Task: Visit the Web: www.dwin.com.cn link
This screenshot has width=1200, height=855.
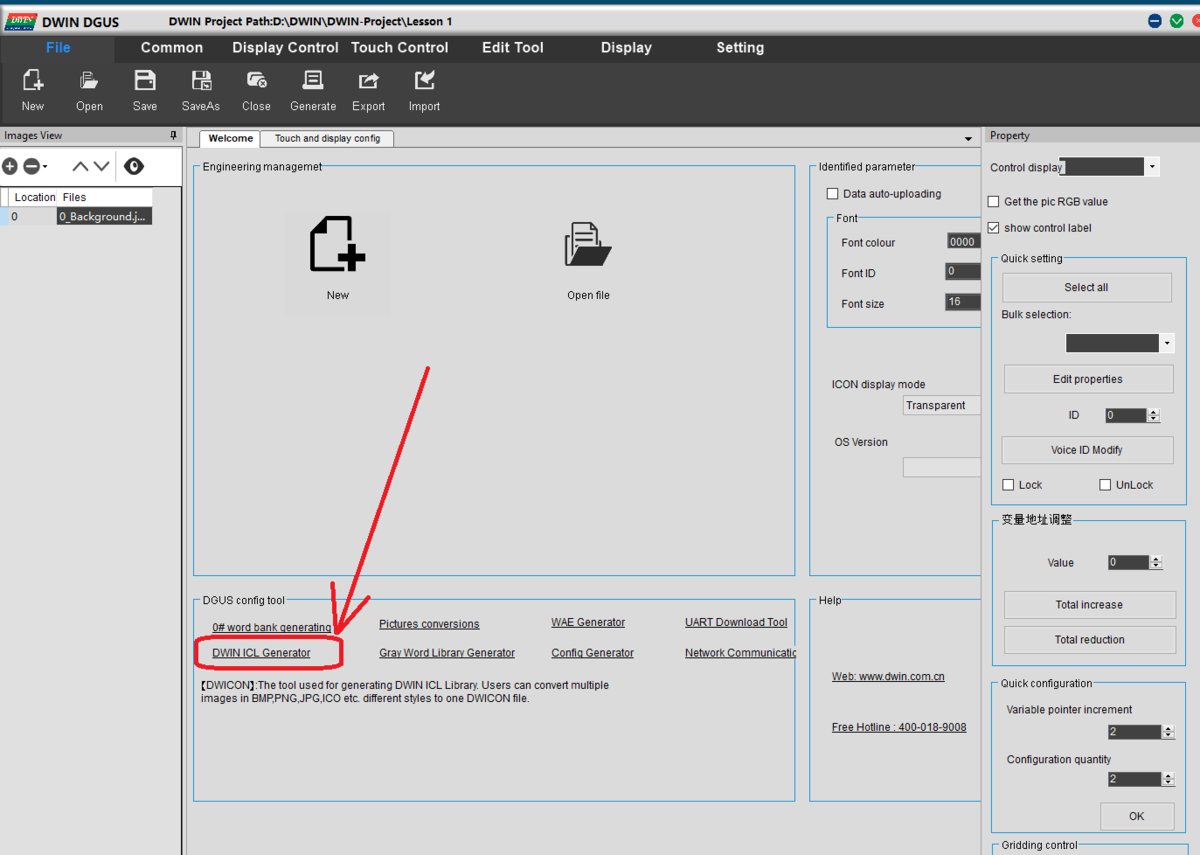Action: pyautogui.click(x=888, y=677)
